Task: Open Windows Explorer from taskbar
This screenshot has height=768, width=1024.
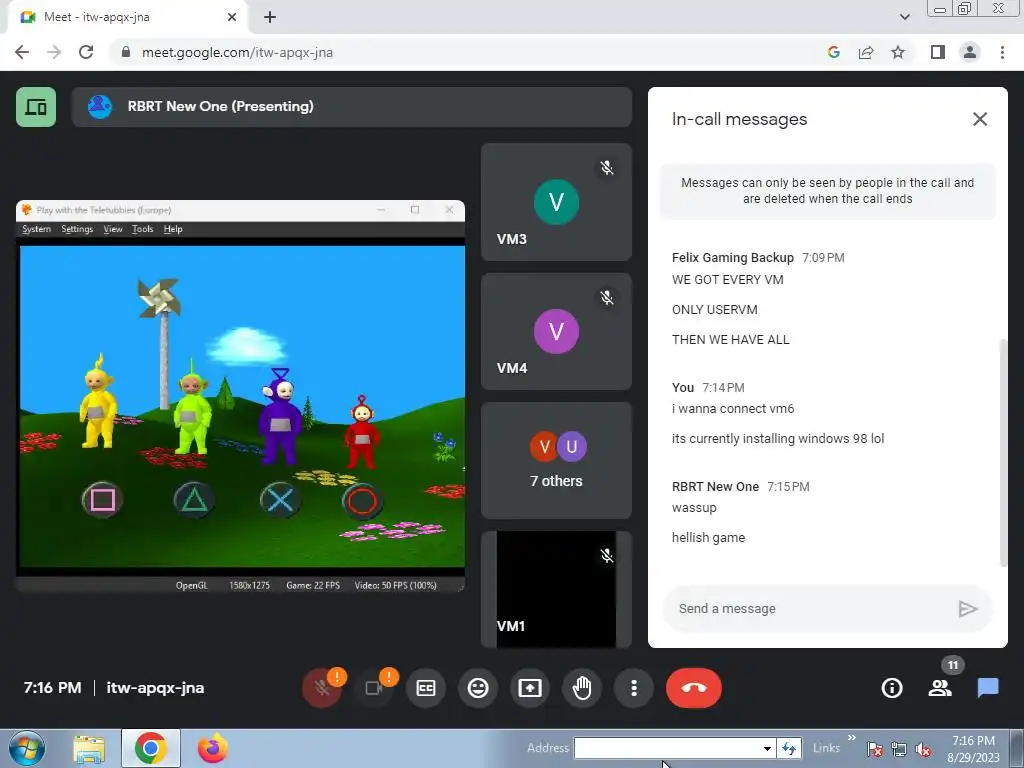Action: point(89,749)
